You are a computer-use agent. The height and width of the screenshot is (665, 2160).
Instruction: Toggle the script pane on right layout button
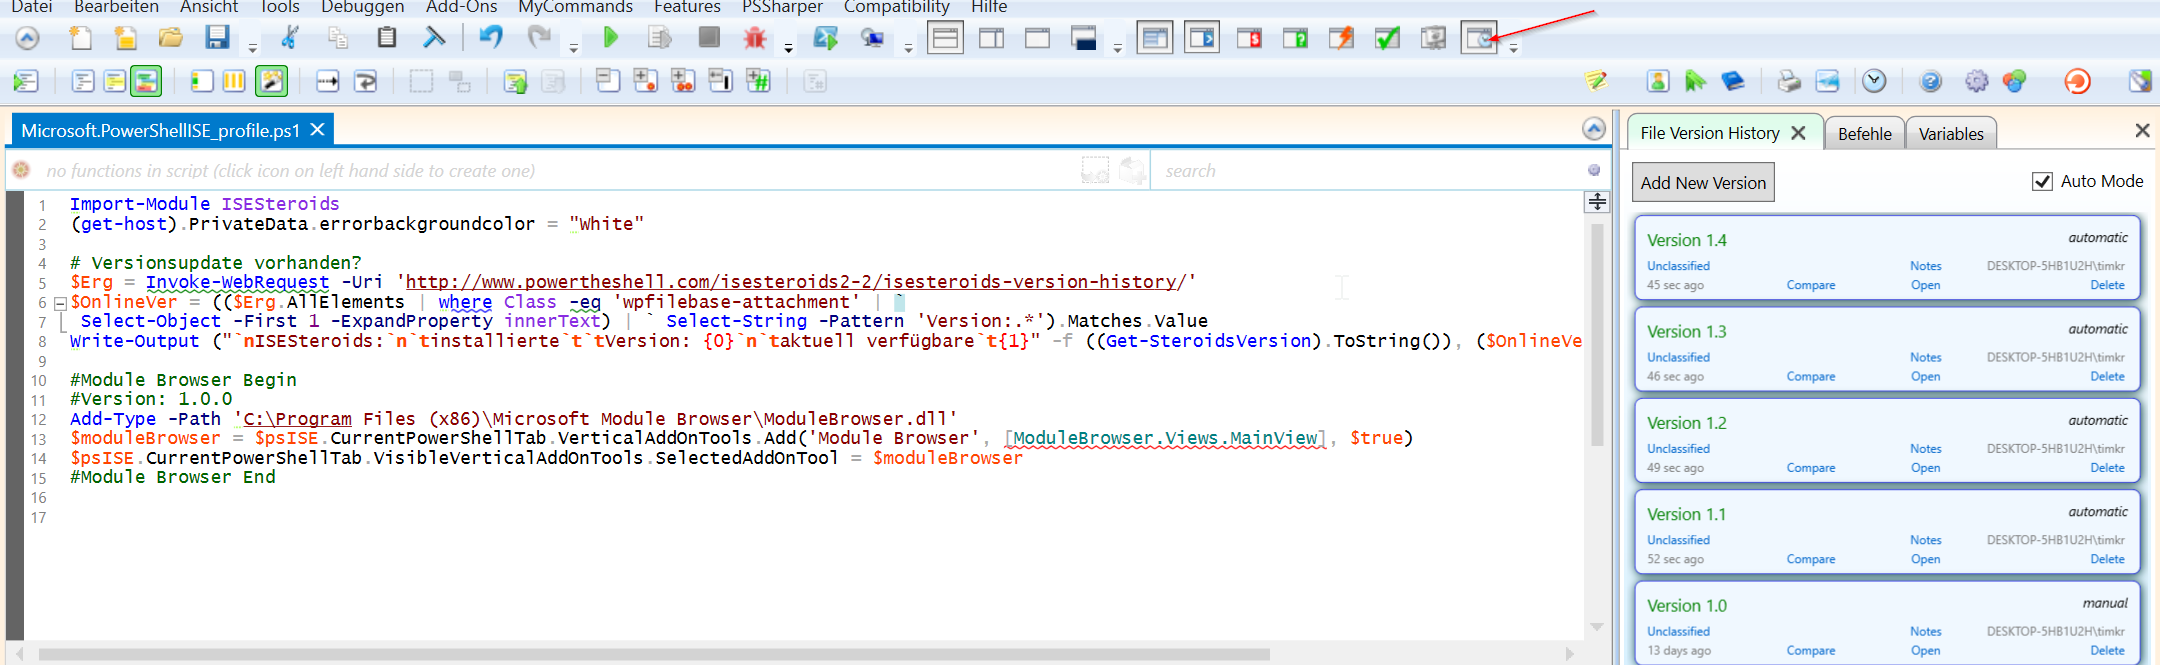(x=991, y=38)
